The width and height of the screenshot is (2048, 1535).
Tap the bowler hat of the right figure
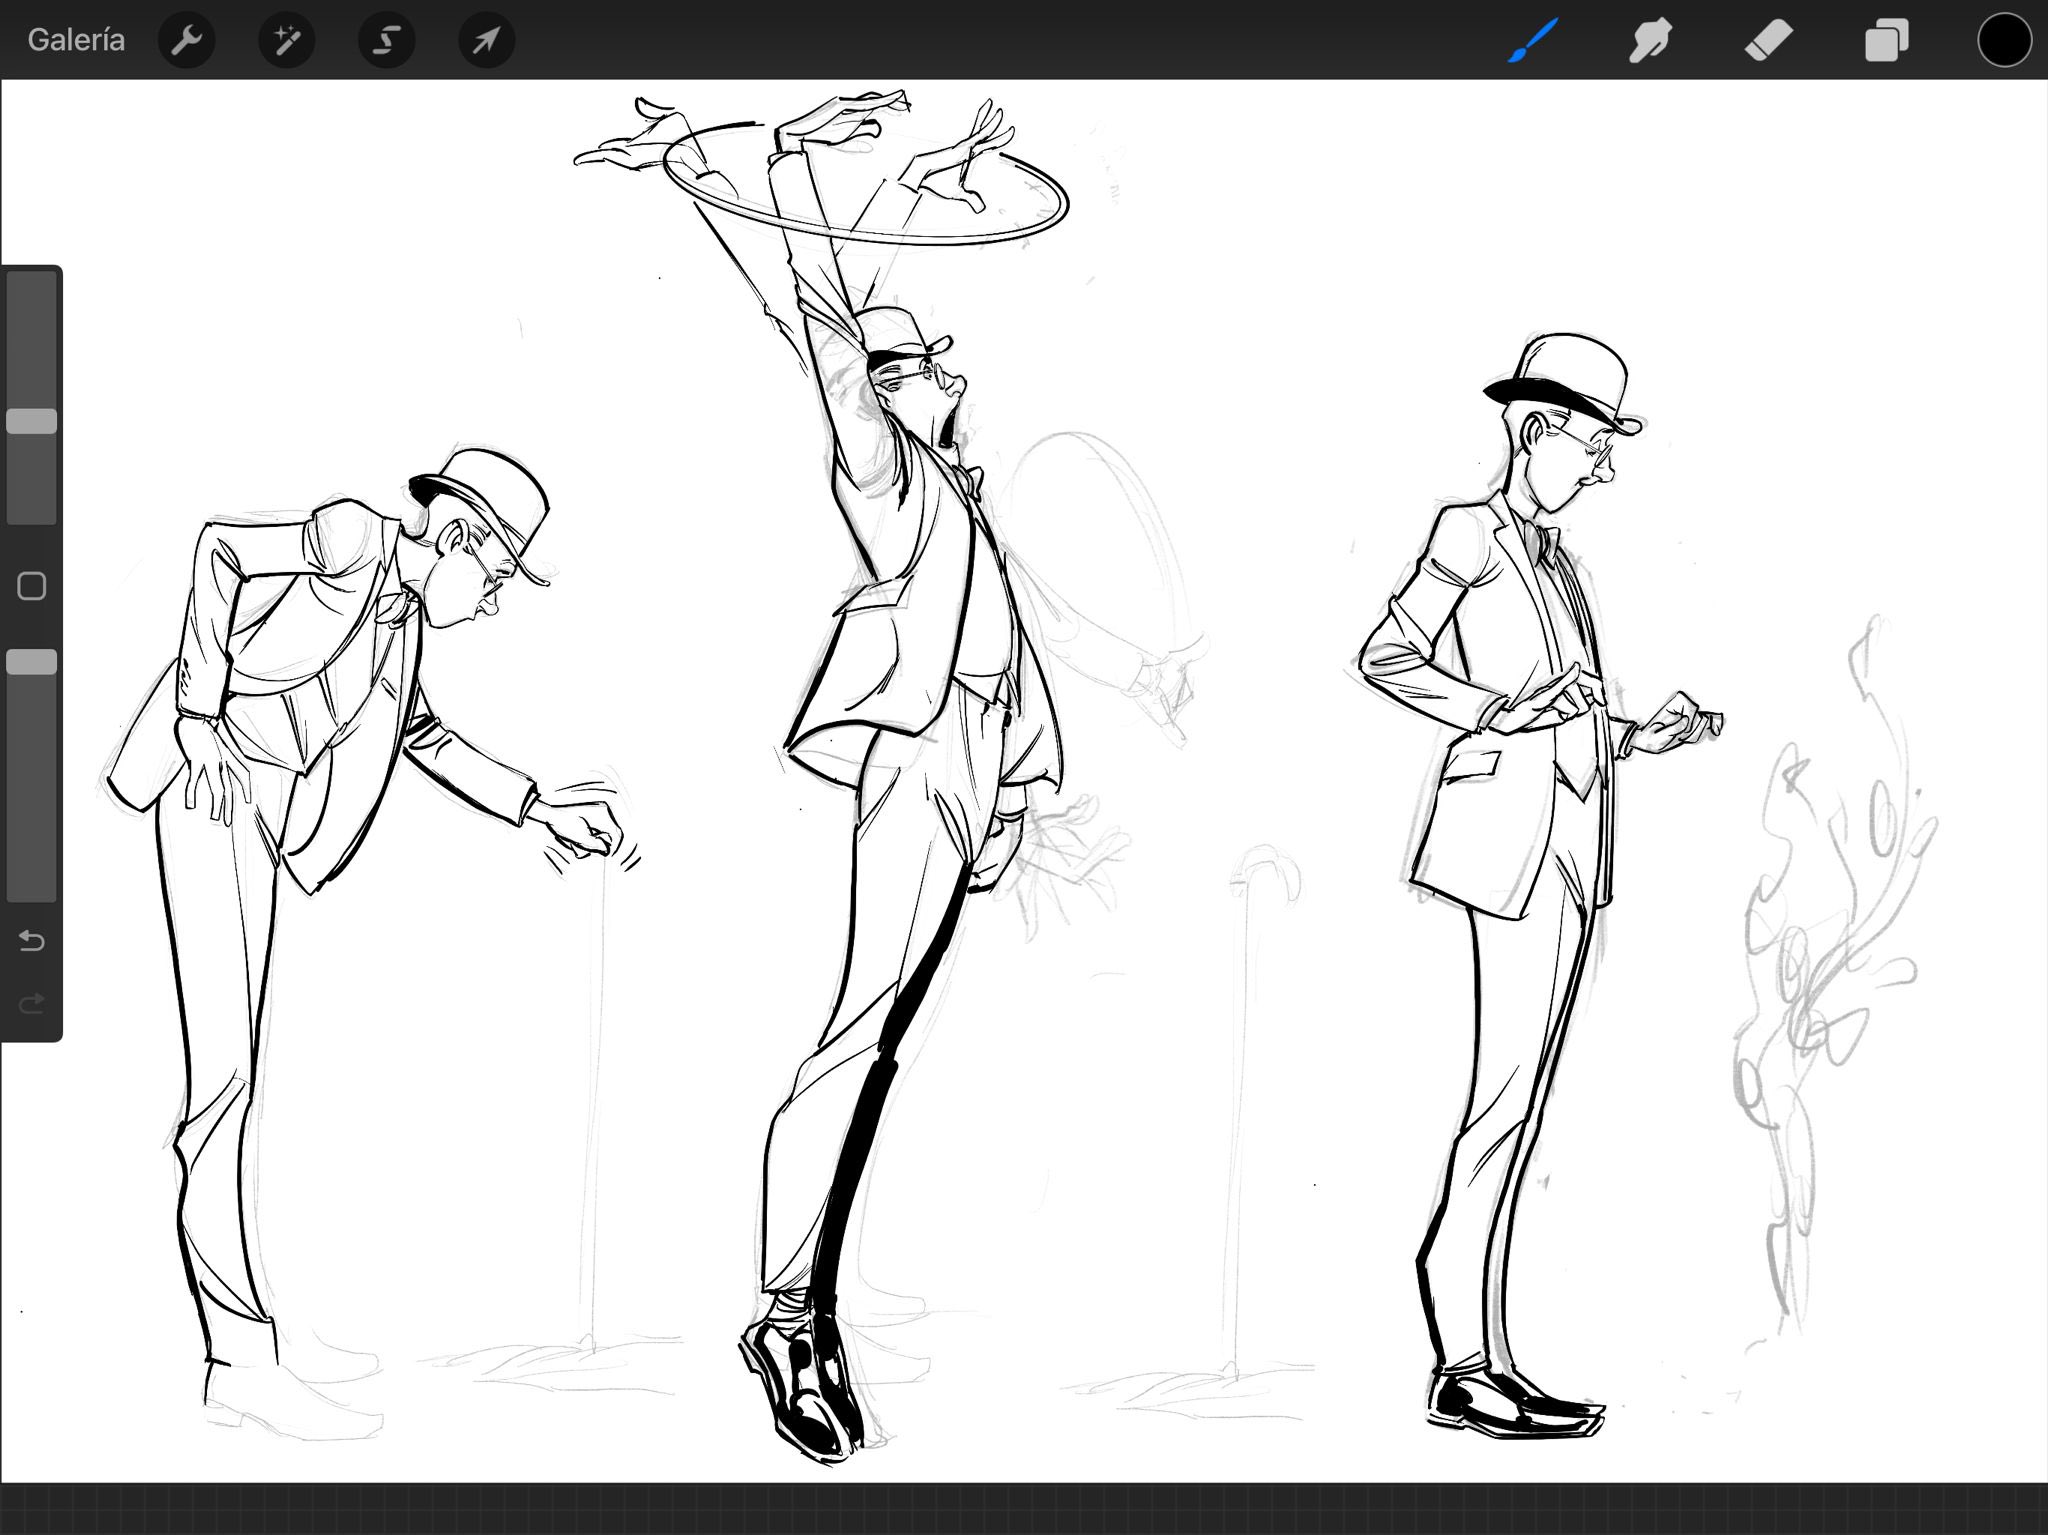(1565, 381)
